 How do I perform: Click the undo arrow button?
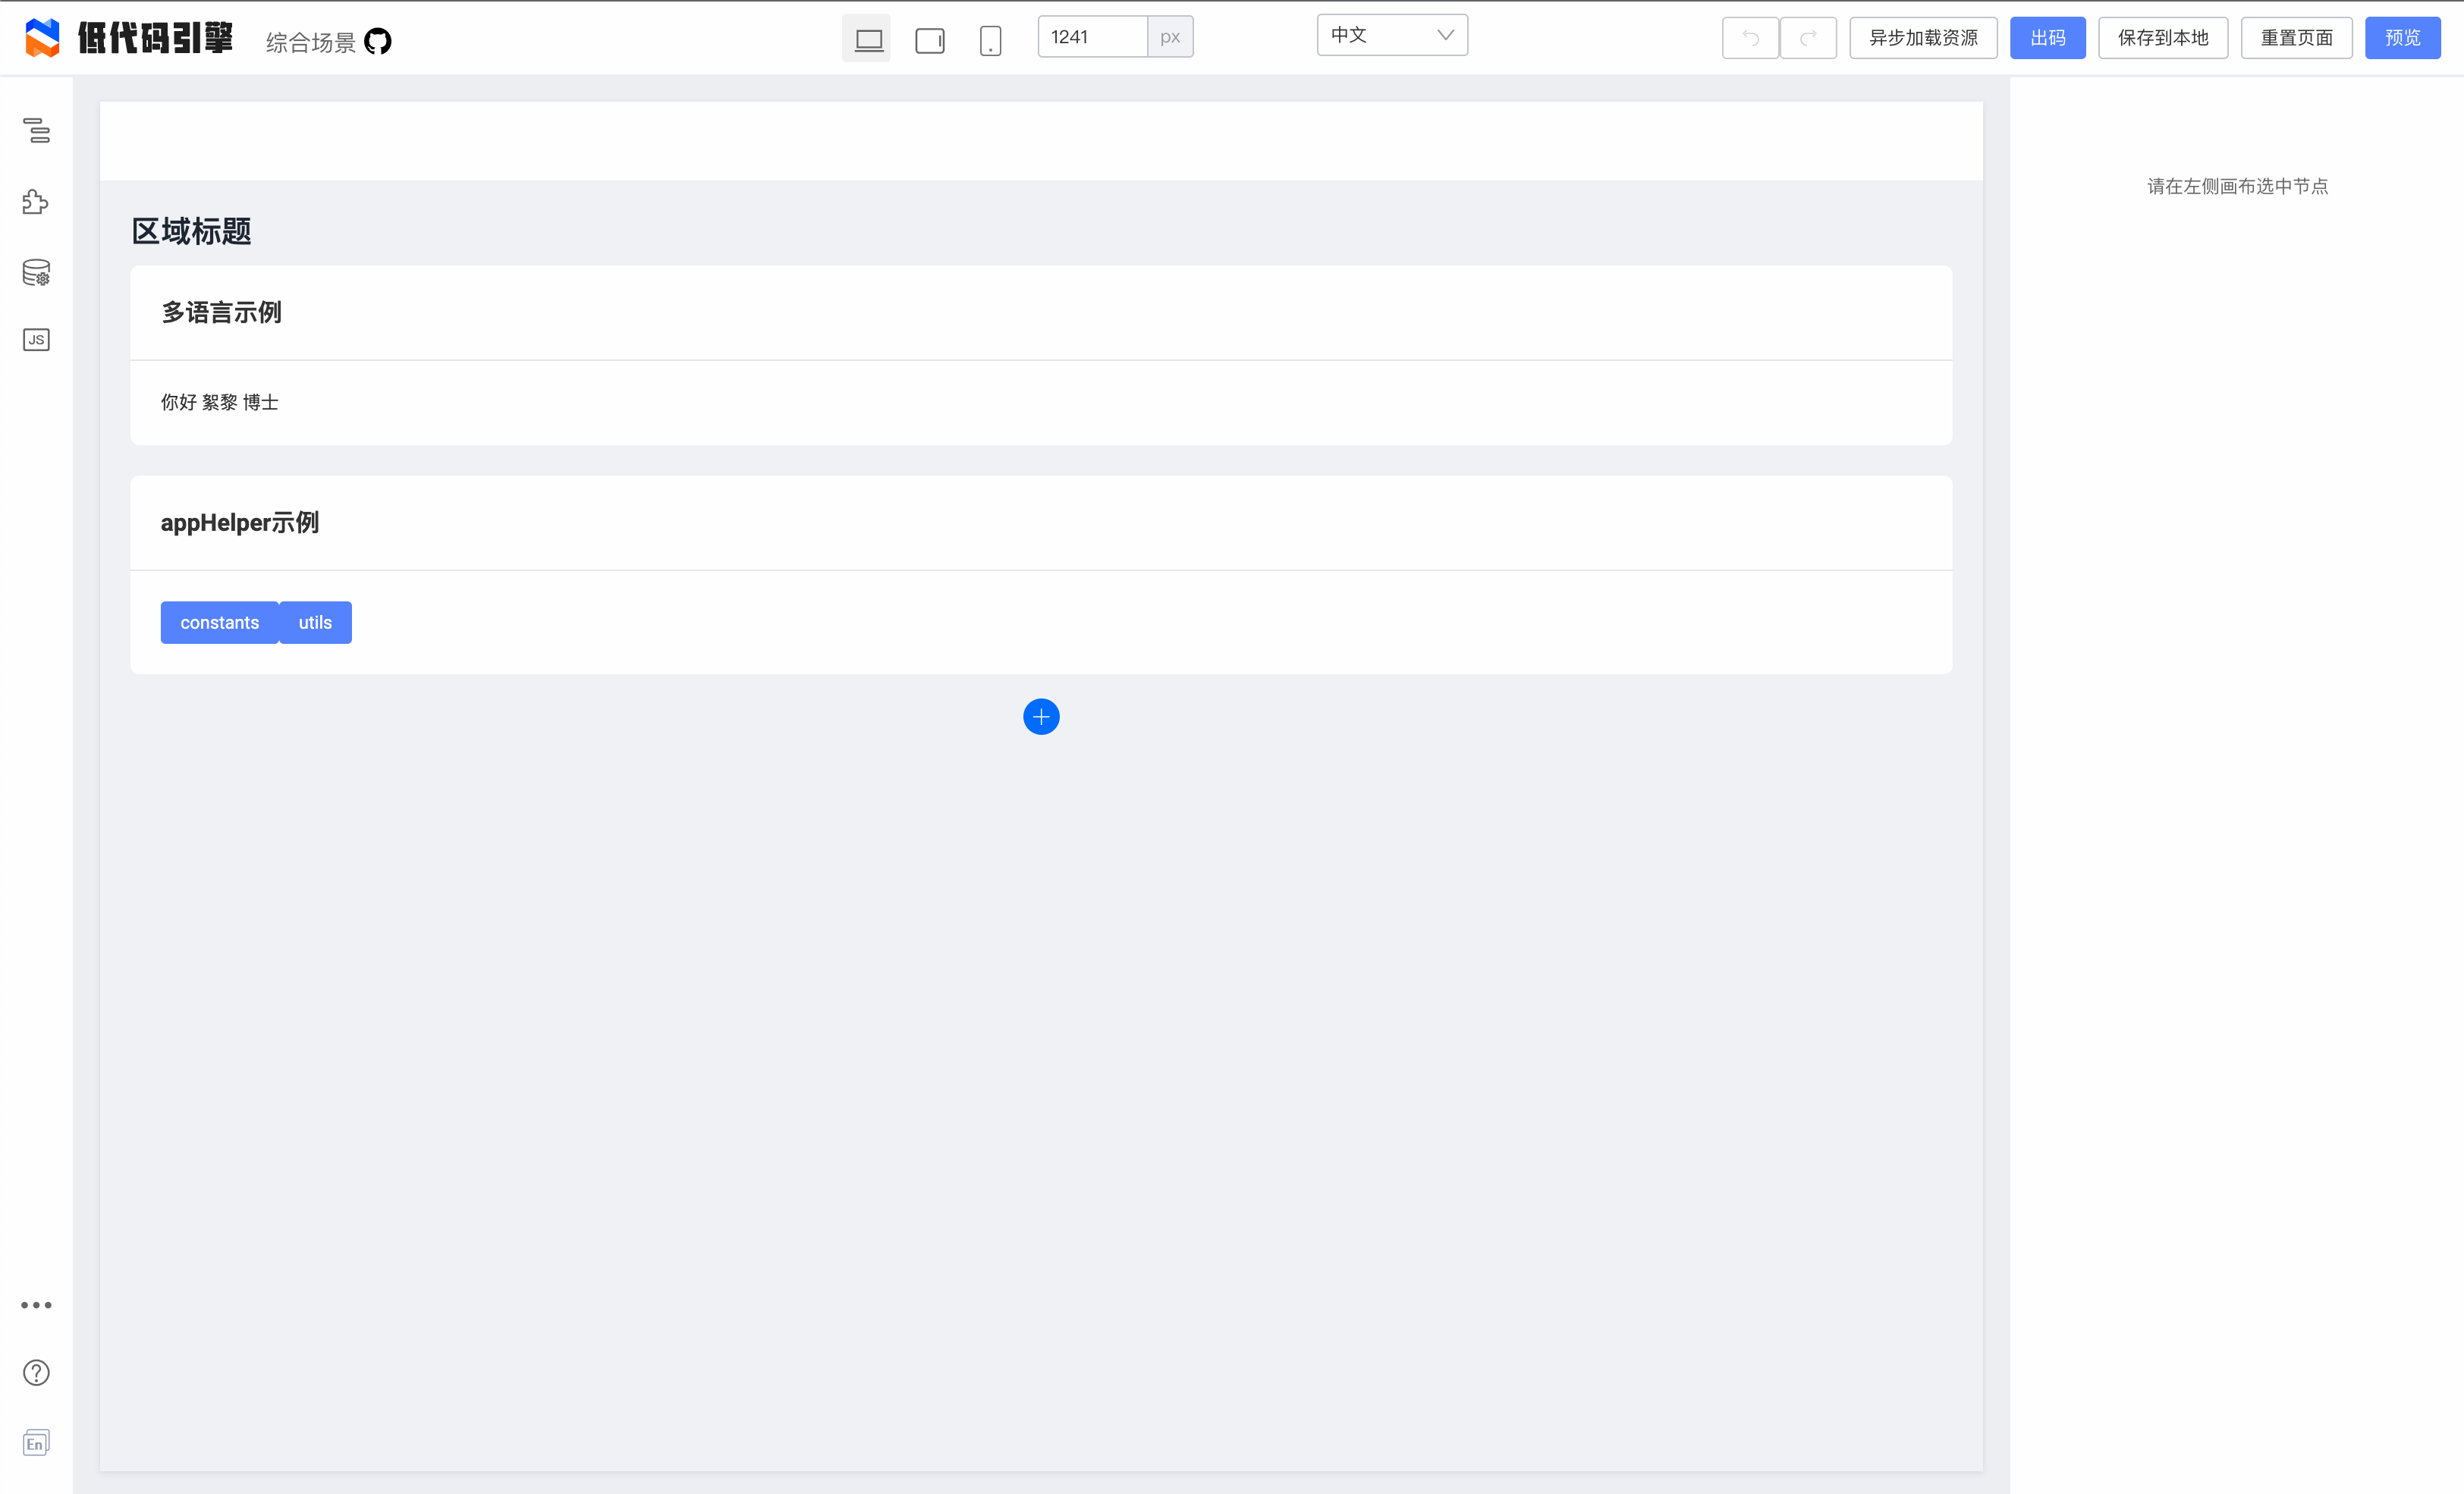point(1750,38)
